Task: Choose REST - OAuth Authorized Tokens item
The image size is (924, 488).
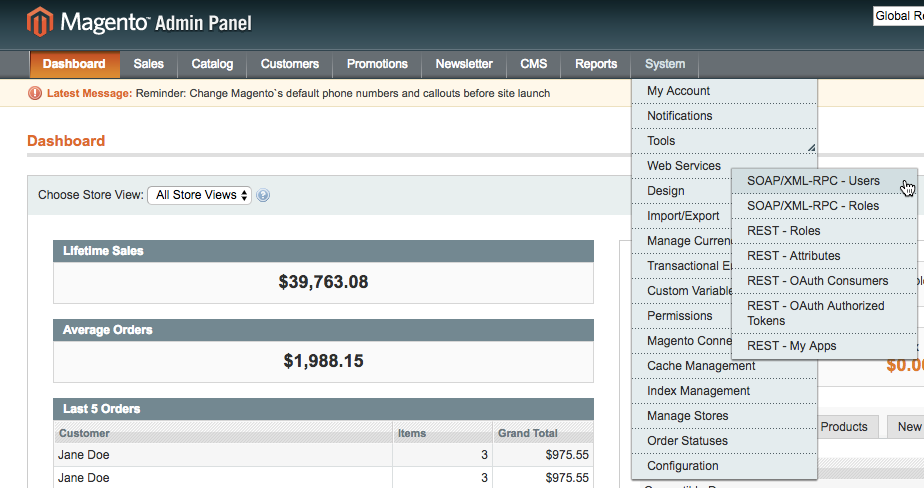Action: click(x=824, y=314)
